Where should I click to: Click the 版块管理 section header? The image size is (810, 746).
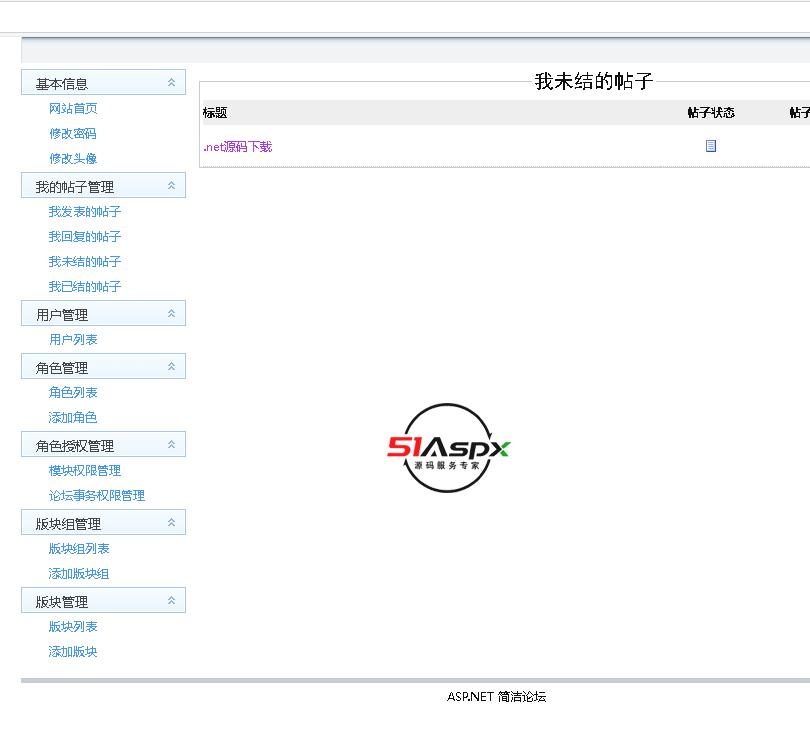click(103, 600)
